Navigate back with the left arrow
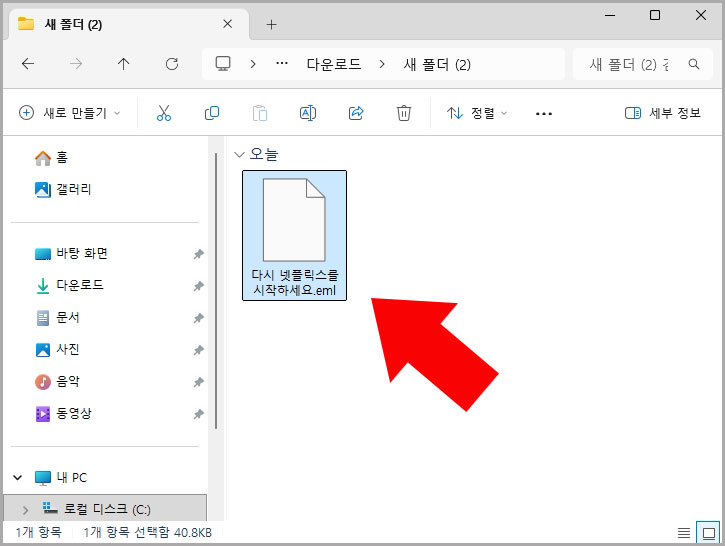 [x=28, y=64]
